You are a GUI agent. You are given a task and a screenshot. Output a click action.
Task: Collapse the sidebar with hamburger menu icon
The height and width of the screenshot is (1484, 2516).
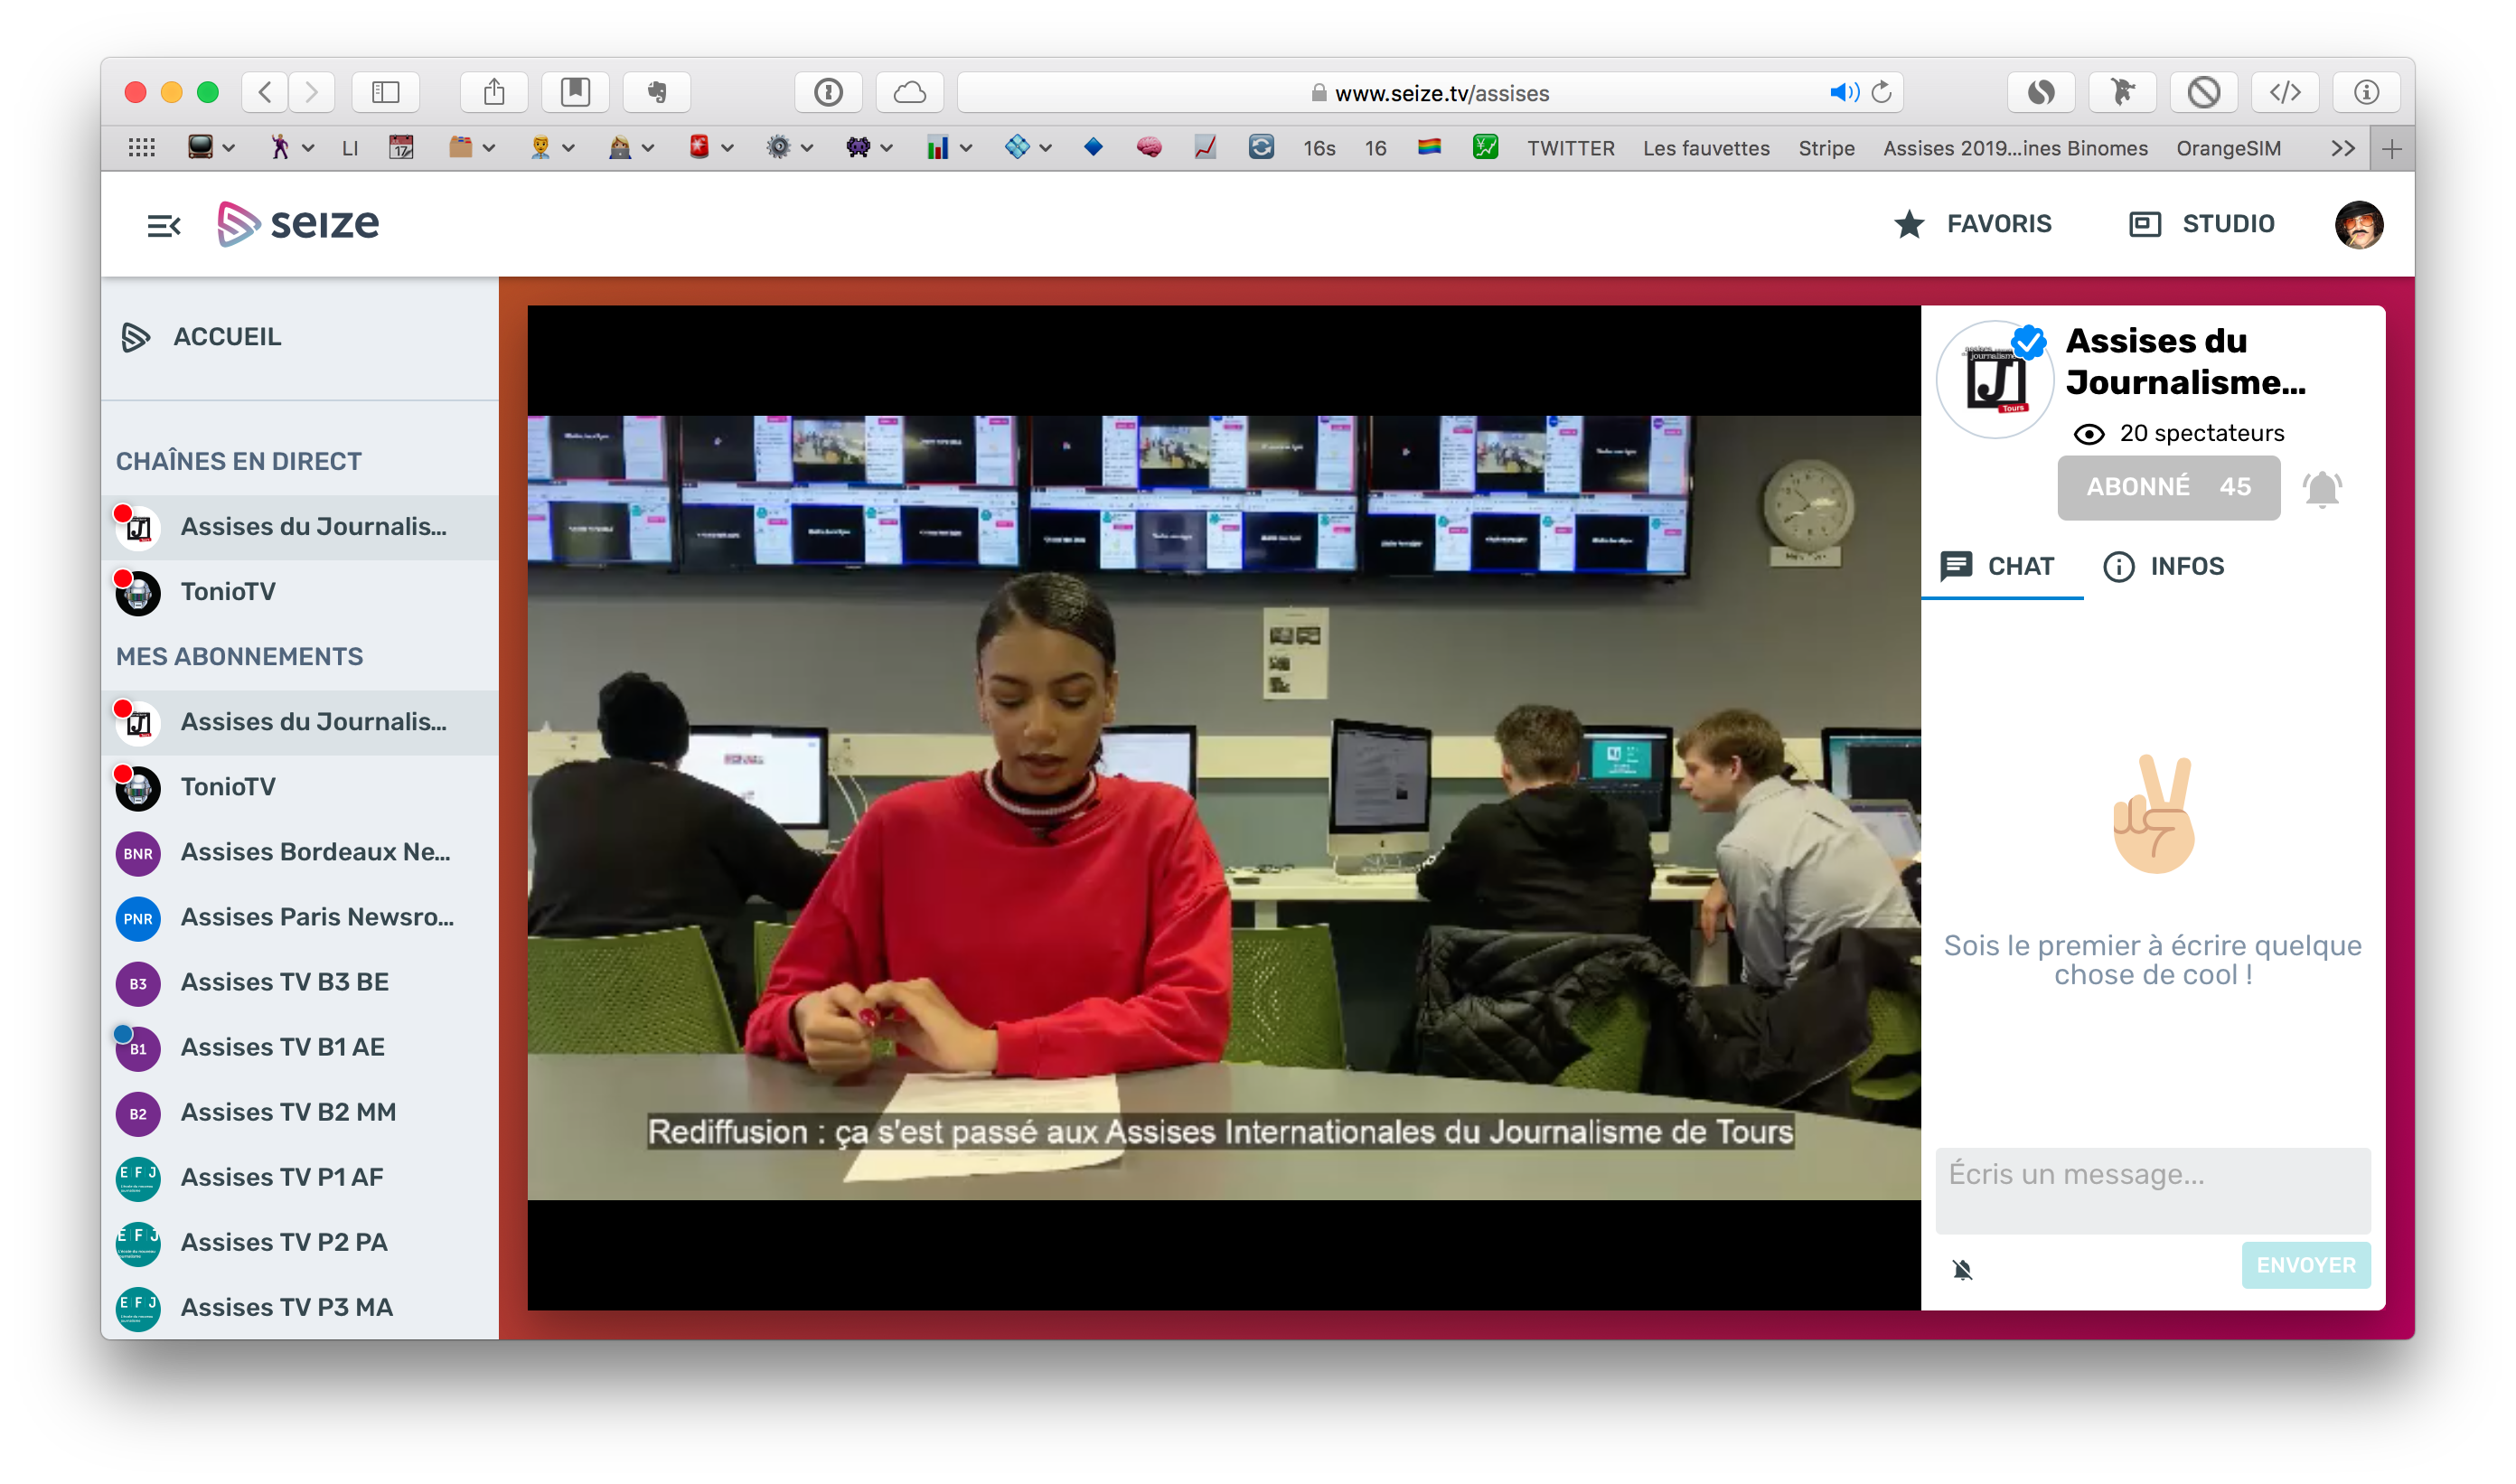coord(163,225)
